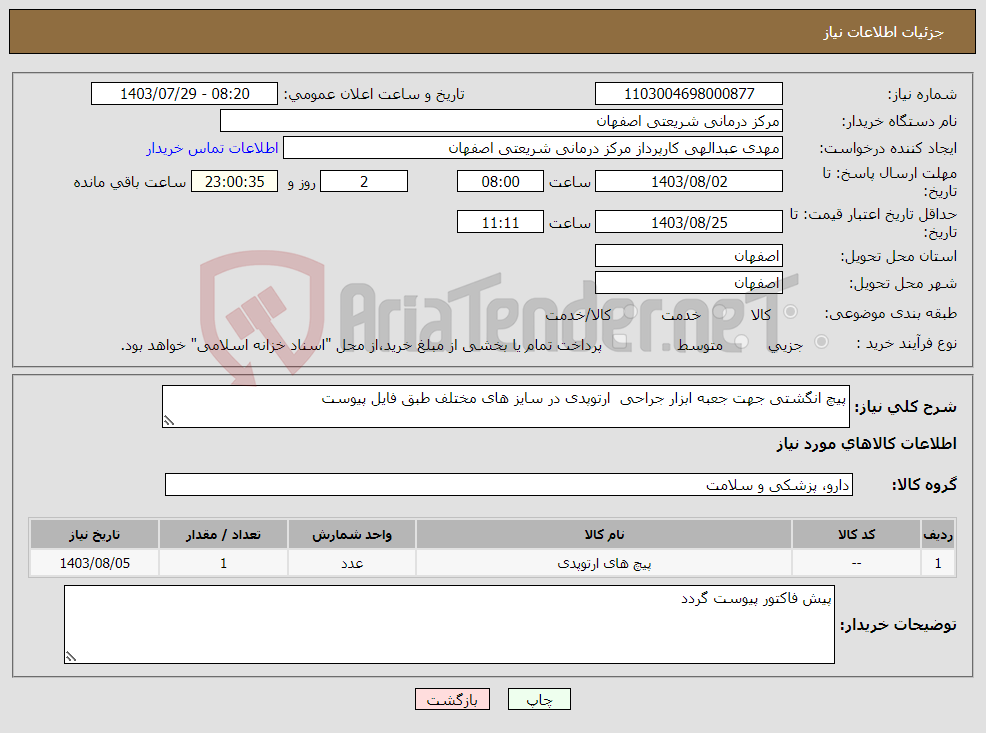Image resolution: width=986 pixels, height=733 pixels.
Task: Select the متوسط purchase type radio
Action: (741, 341)
